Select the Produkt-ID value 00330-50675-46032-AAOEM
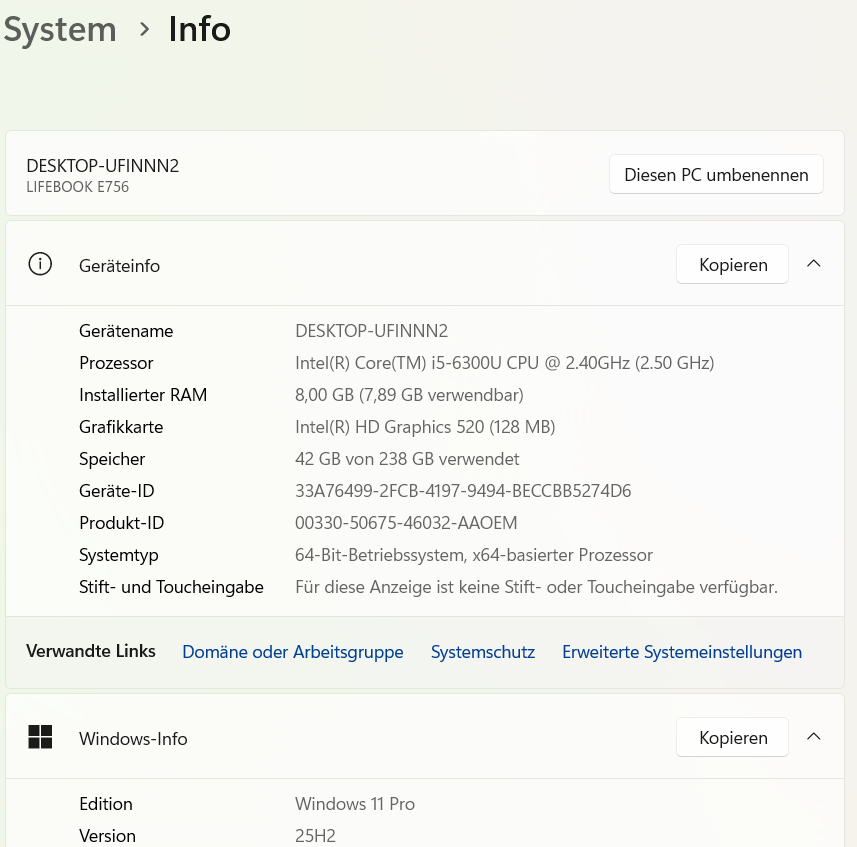Screen dimensions: 857x847 coord(406,523)
